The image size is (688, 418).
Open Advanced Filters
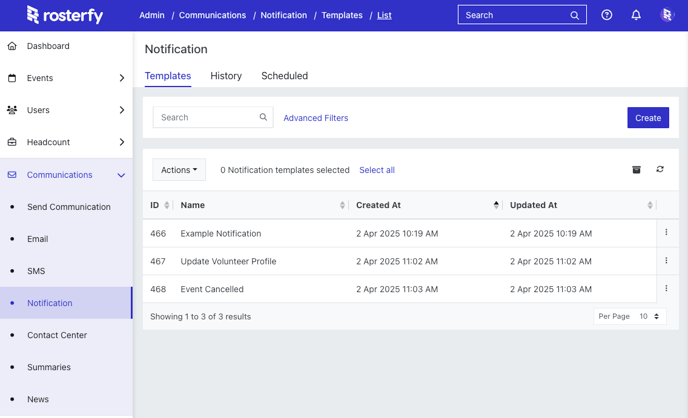315,118
